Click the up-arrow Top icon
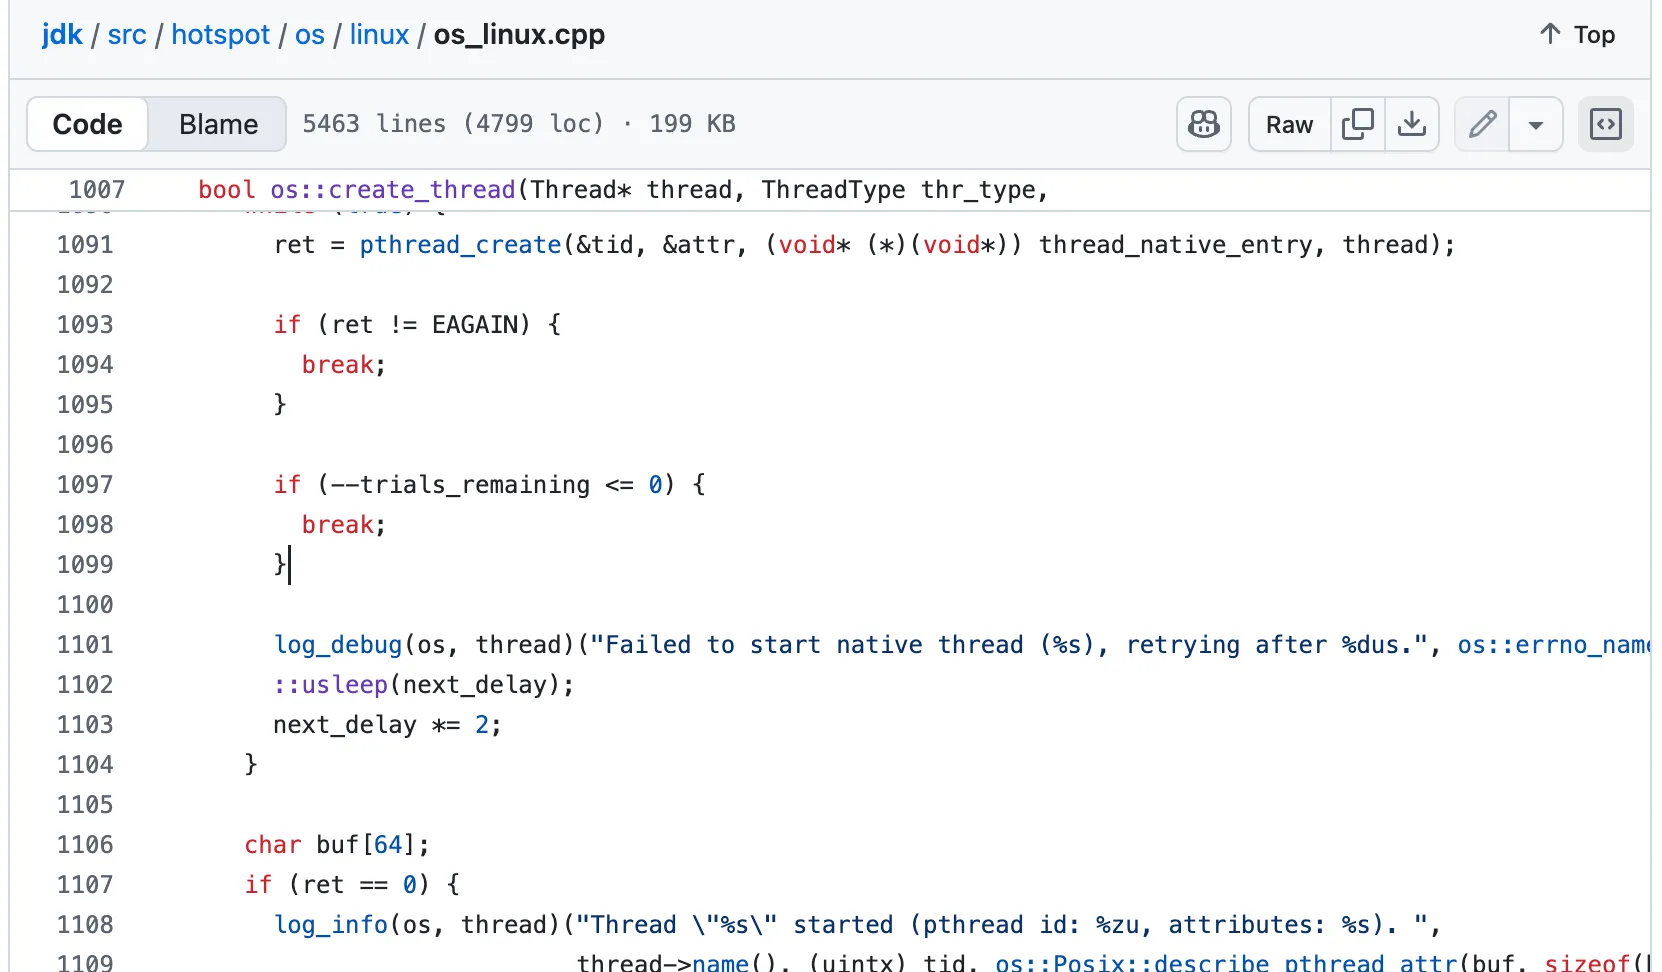The width and height of the screenshot is (1662, 972). (x=1550, y=34)
